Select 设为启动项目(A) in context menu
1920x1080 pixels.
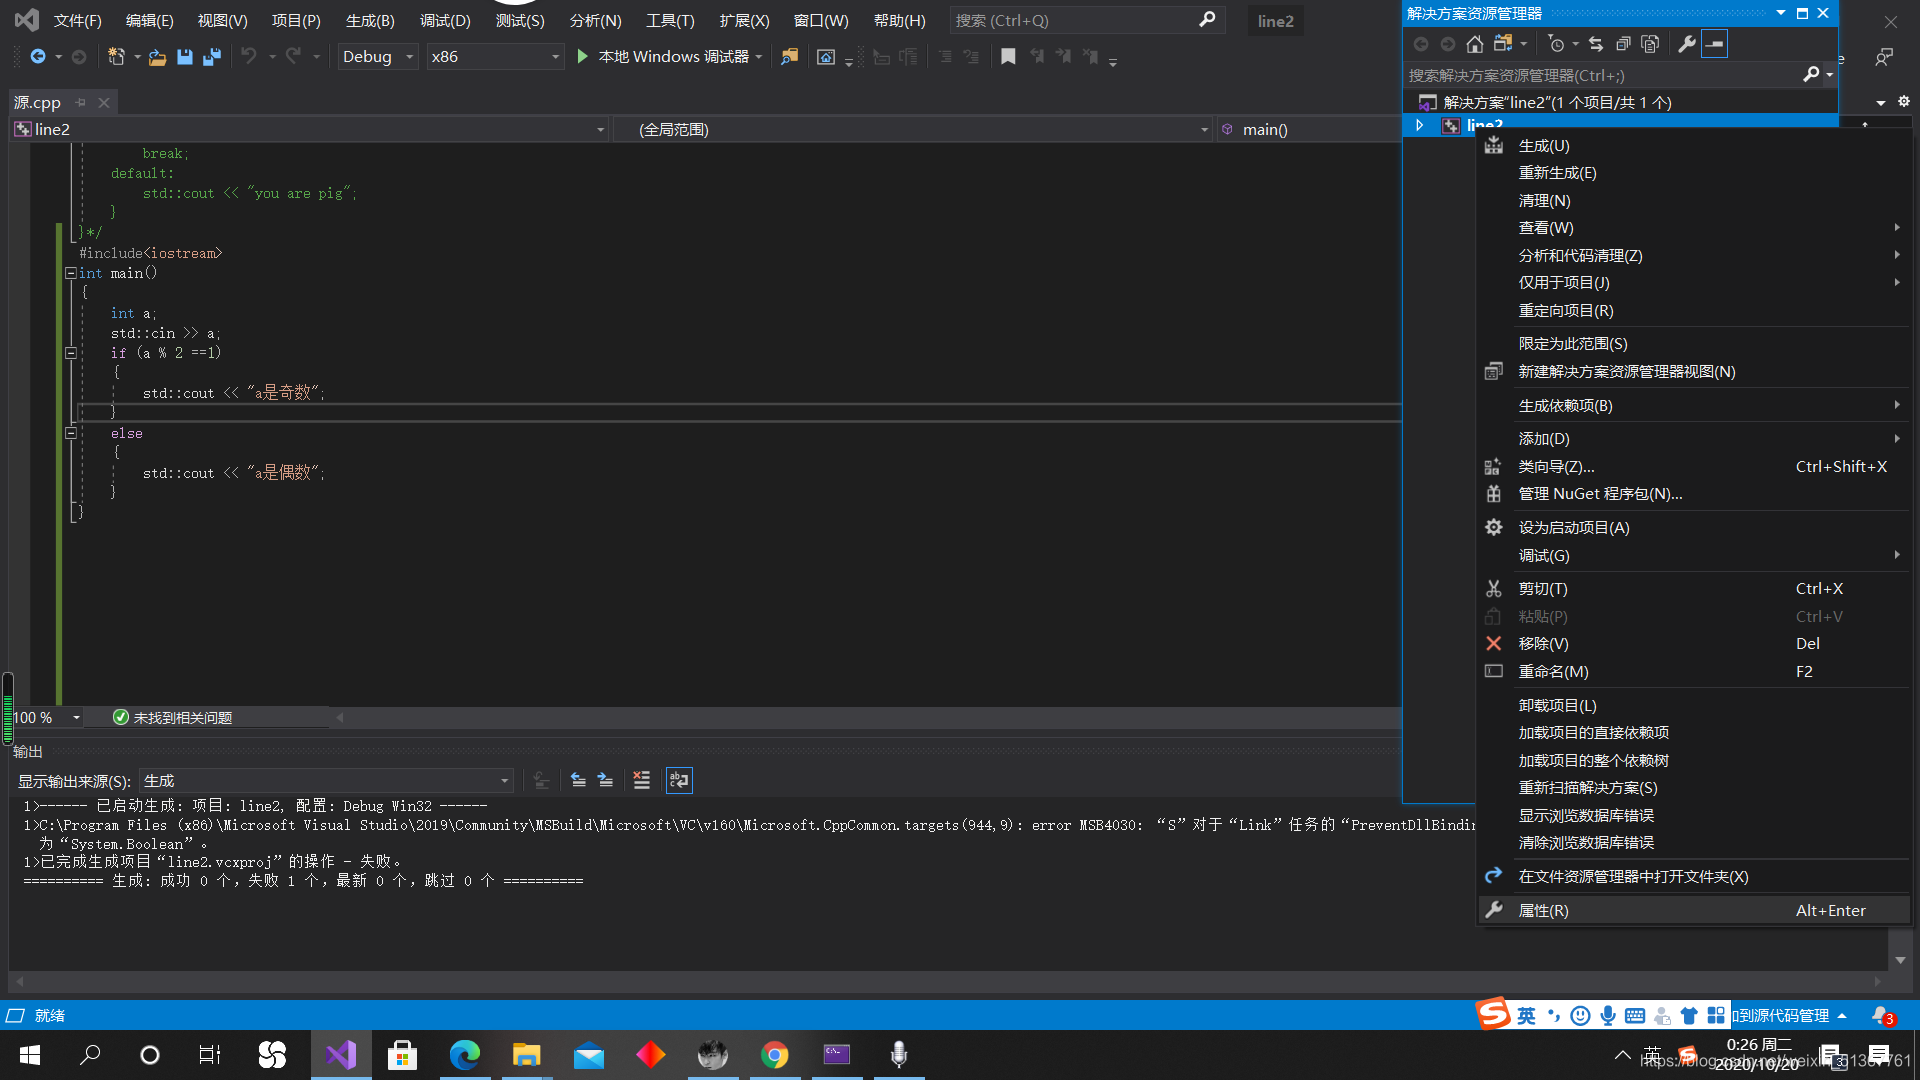(1695, 528)
